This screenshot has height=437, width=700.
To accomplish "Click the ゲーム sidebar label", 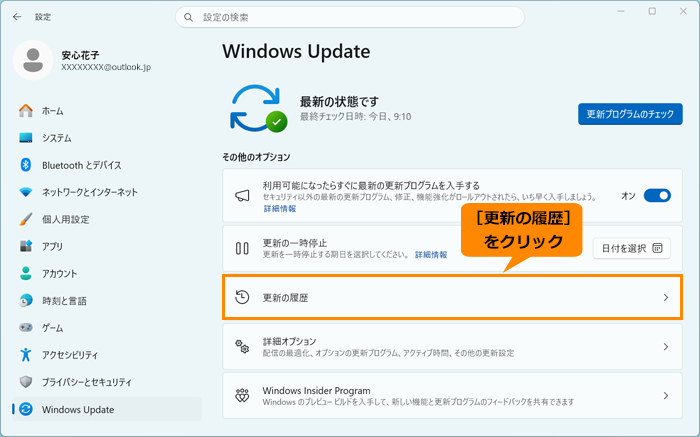I will point(53,328).
